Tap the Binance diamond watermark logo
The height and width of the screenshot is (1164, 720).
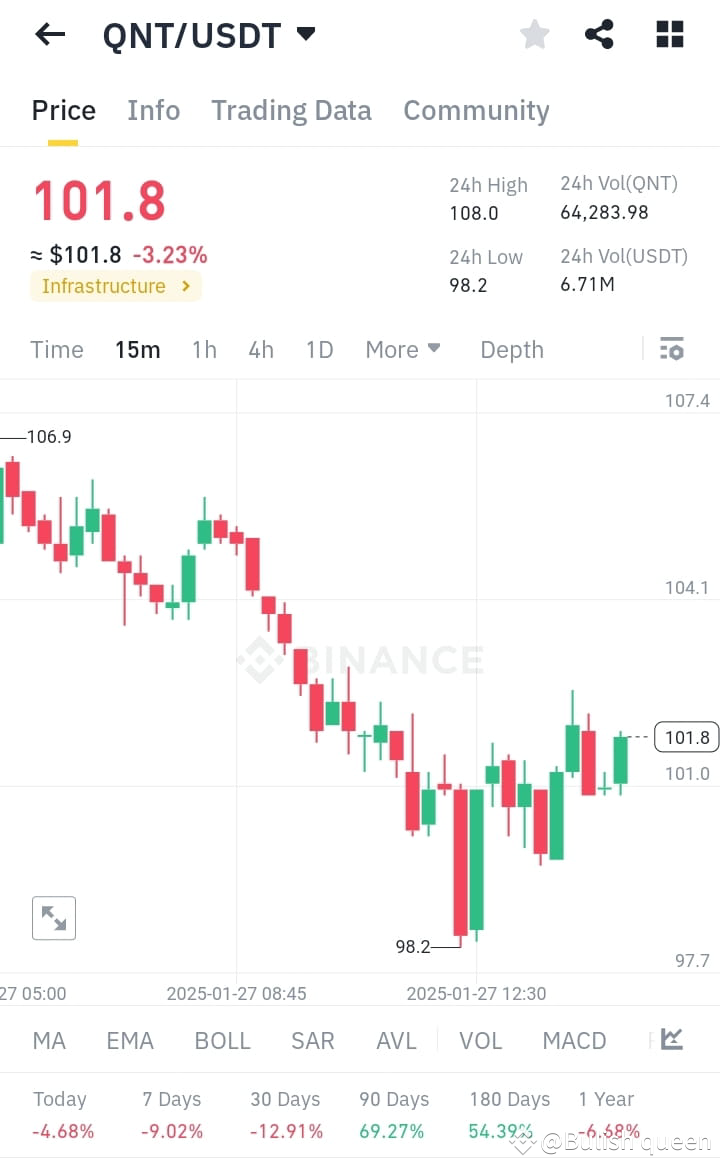coord(261,658)
